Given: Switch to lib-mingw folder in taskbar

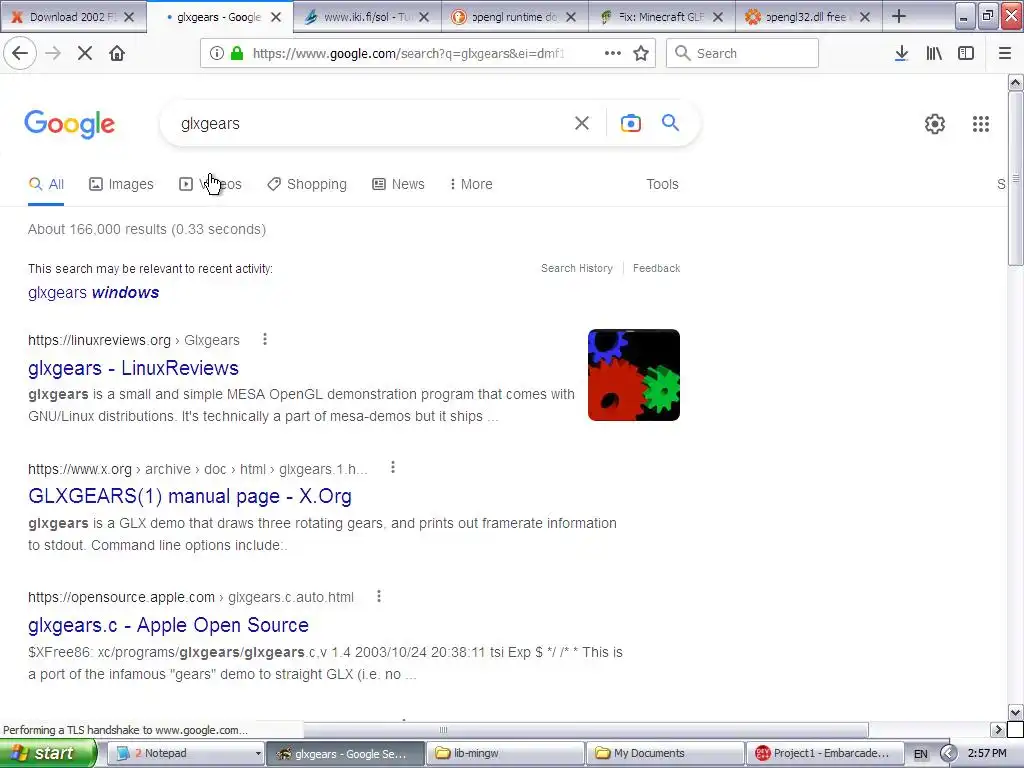Looking at the screenshot, I should (505, 754).
